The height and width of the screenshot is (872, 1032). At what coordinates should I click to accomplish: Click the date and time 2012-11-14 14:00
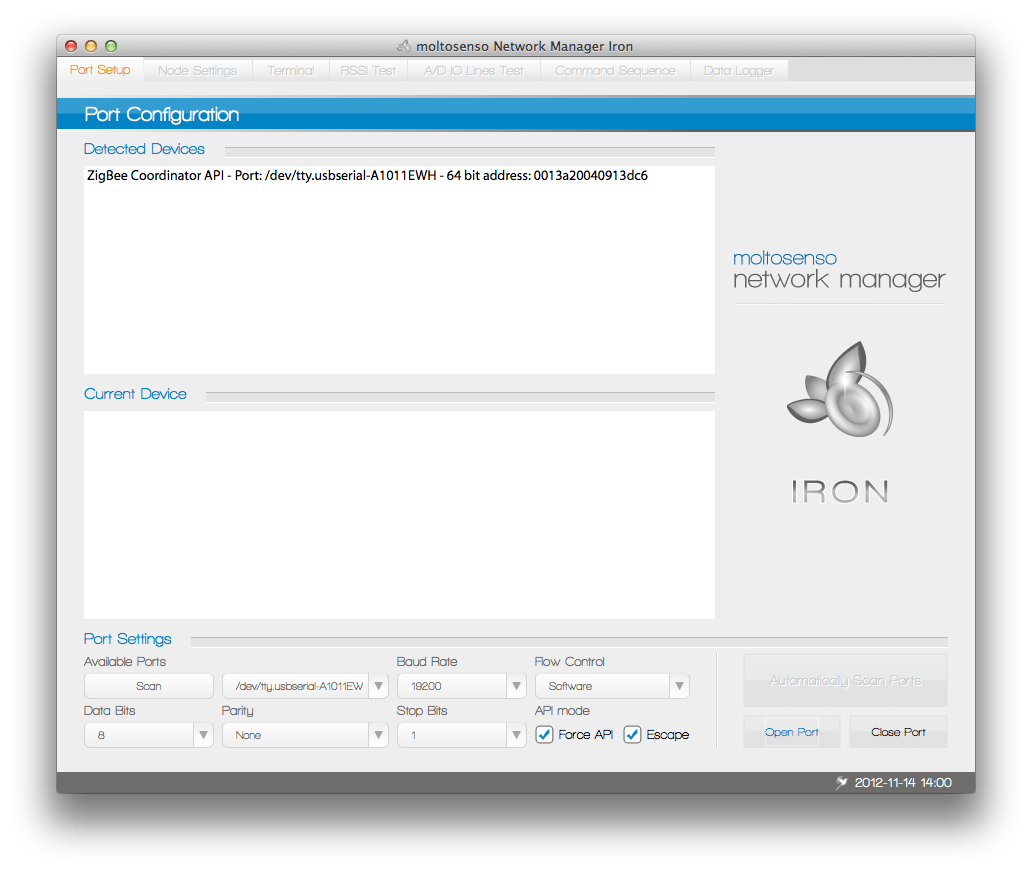coord(903,782)
